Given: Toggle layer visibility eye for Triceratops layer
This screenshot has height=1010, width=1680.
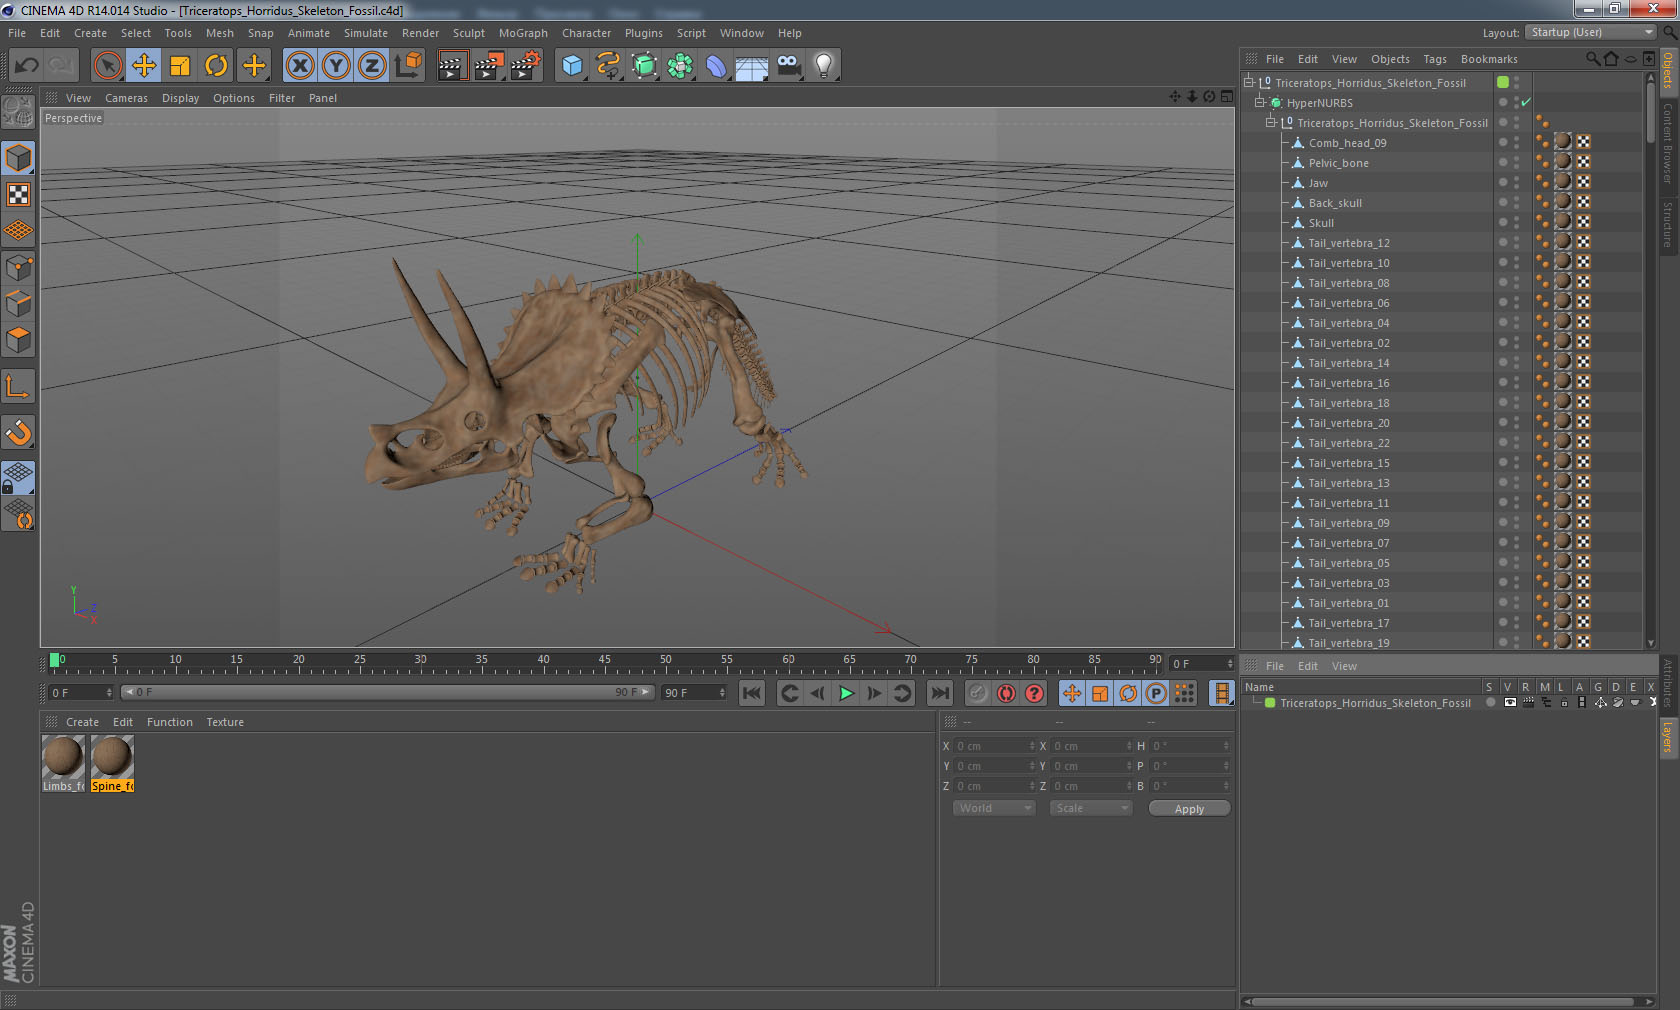Looking at the screenshot, I should (x=1509, y=702).
